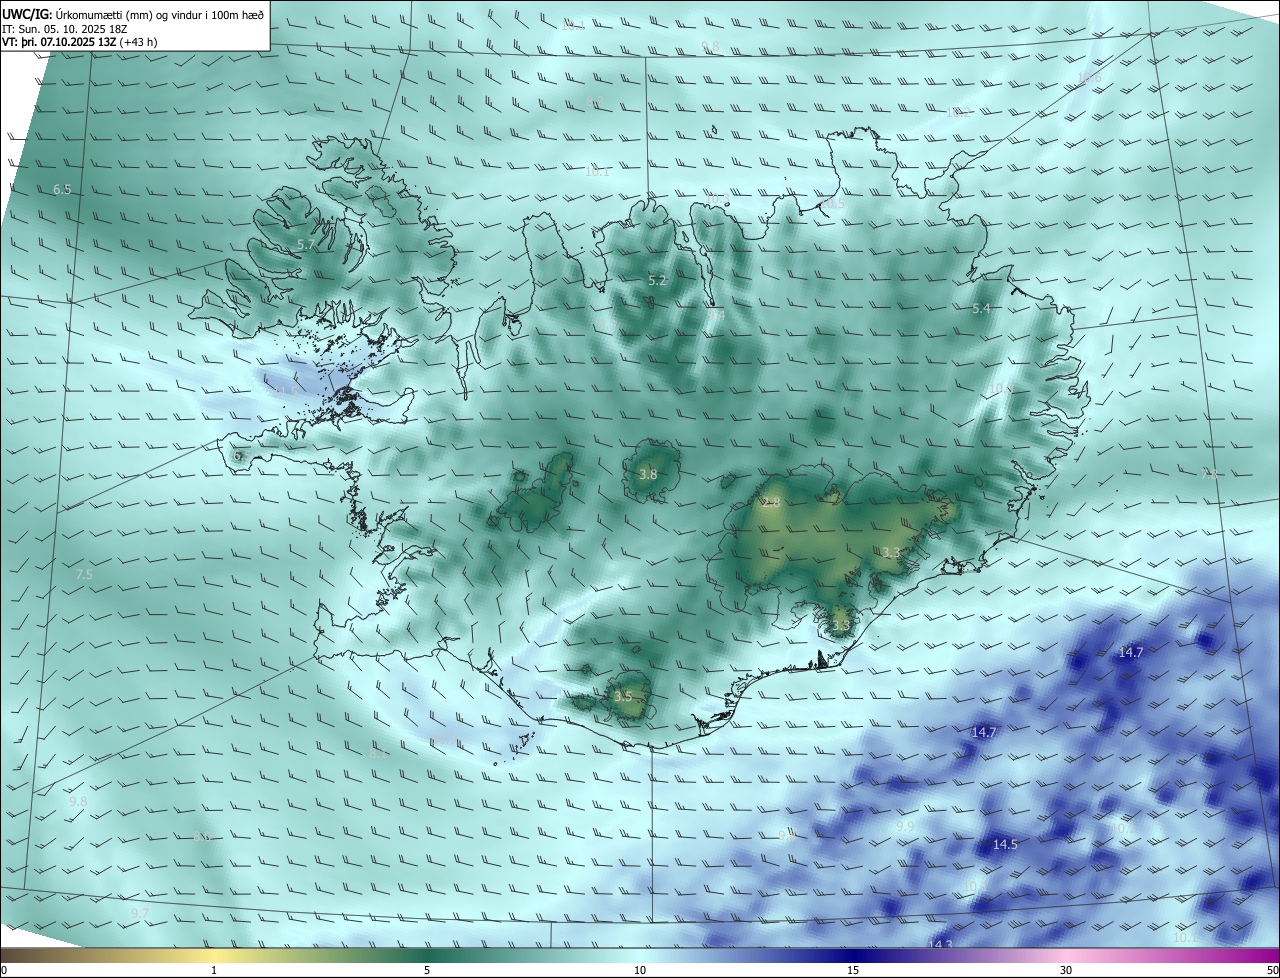The image size is (1280, 978).
Task: Click the dark navy colorbar segment above 15
Action: [853, 955]
